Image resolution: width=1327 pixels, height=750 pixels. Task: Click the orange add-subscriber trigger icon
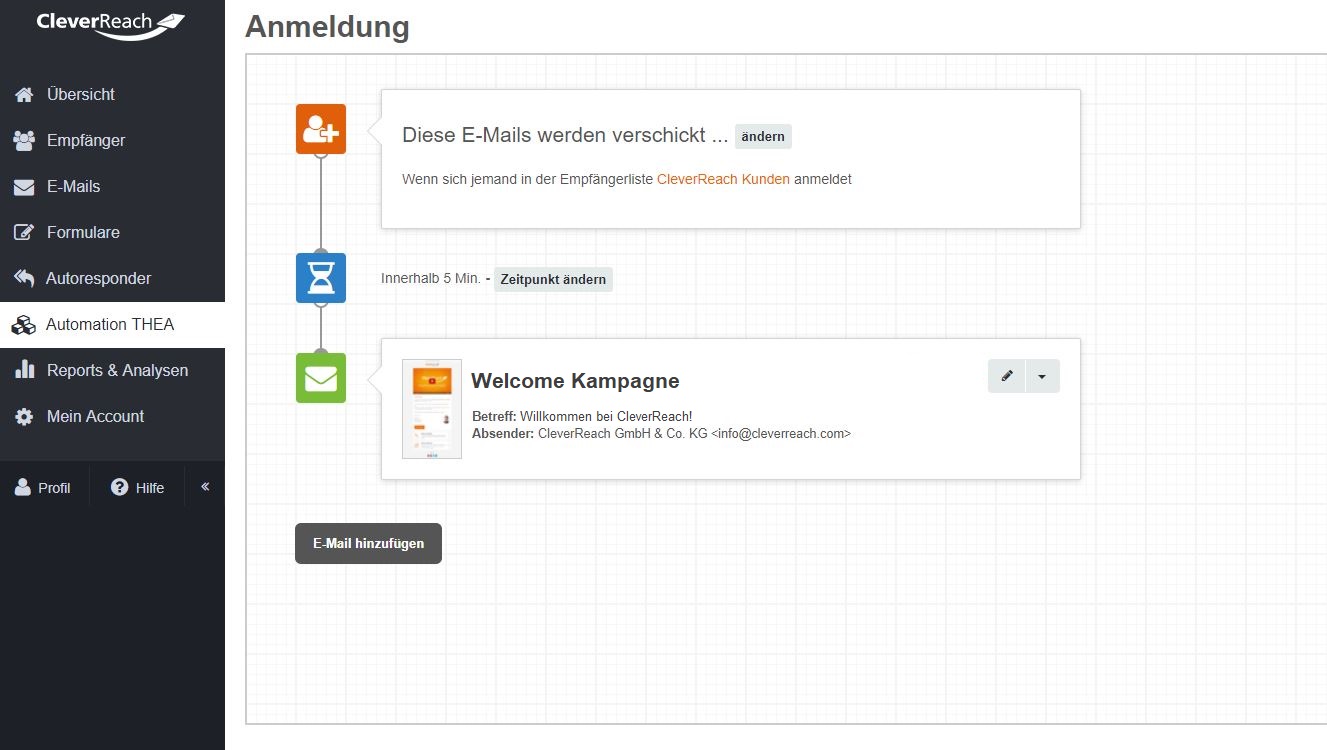coord(321,129)
